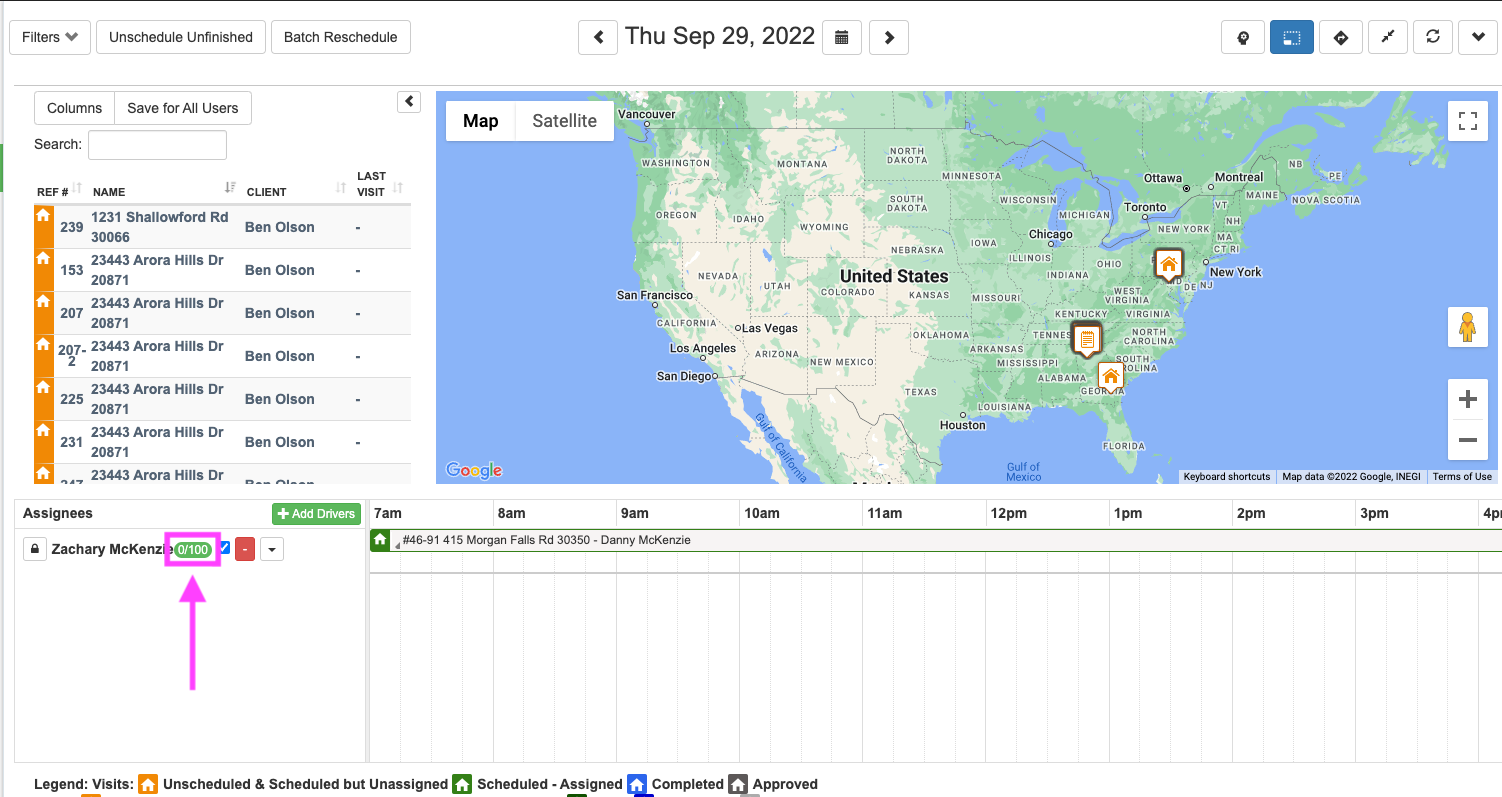Open the calendar date picker icon
This screenshot has height=797, width=1502.
(x=842, y=38)
